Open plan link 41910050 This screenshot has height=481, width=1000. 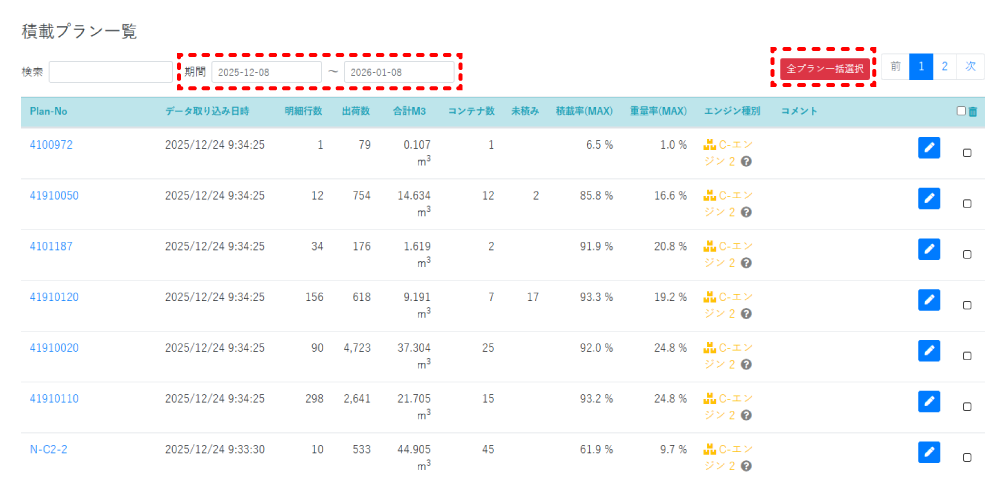point(54,195)
